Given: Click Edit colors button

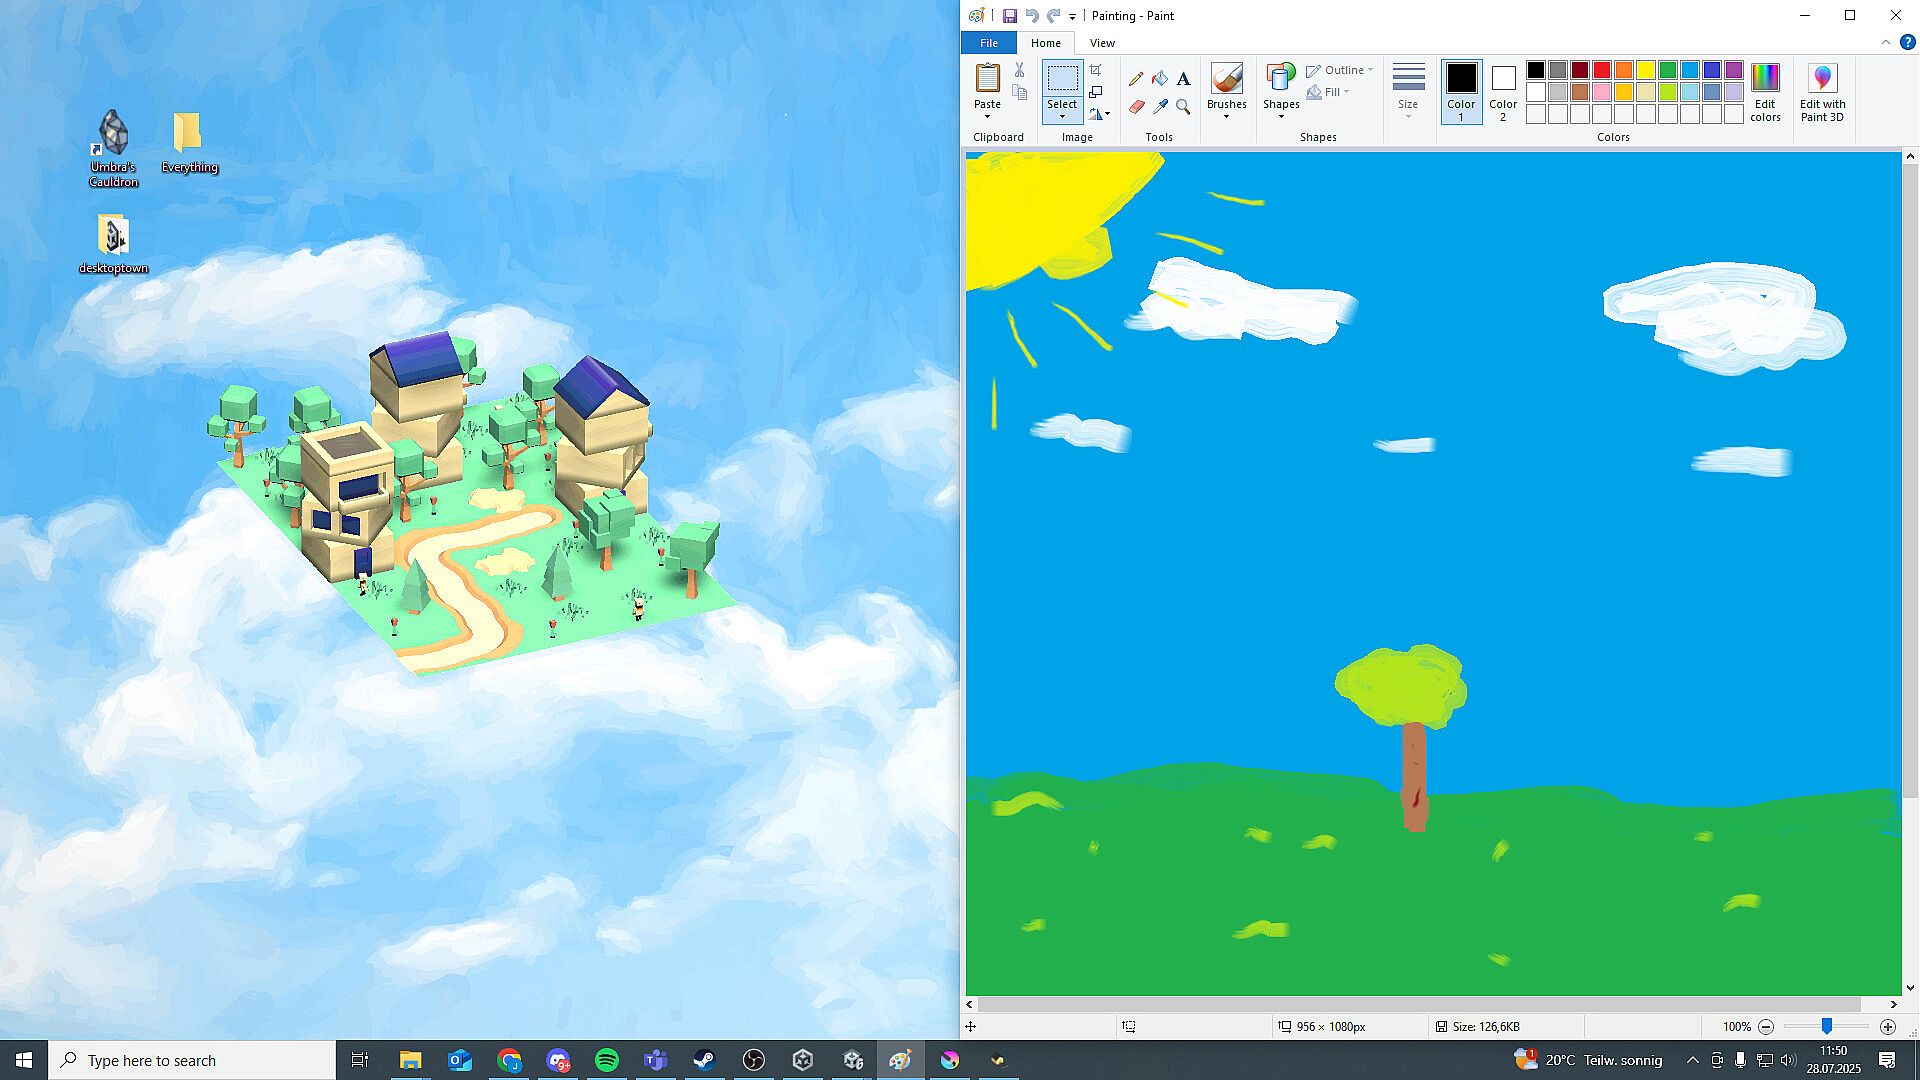Looking at the screenshot, I should (x=1765, y=91).
